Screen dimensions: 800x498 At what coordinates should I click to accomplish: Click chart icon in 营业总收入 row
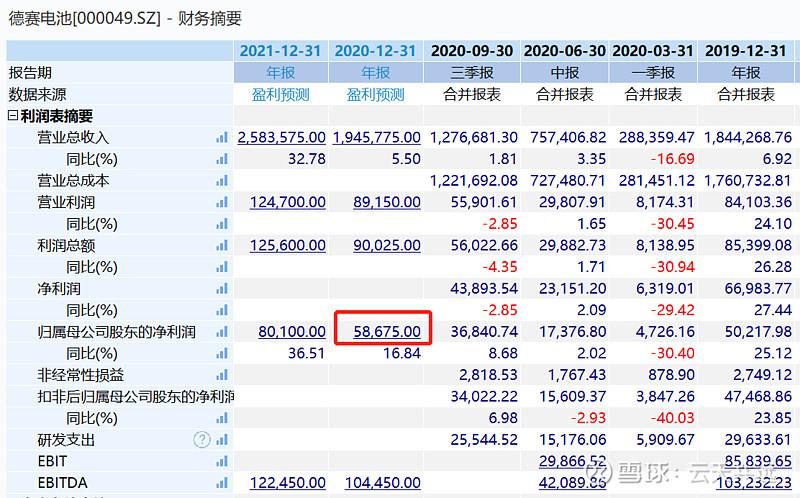pyautogui.click(x=222, y=138)
